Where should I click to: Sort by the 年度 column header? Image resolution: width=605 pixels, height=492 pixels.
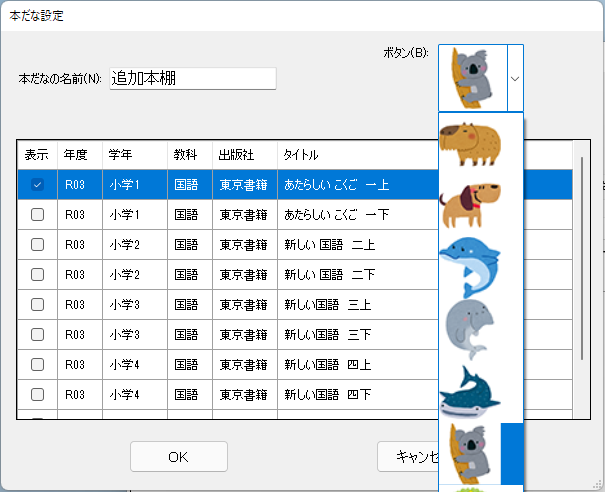pyautogui.click(x=79, y=155)
